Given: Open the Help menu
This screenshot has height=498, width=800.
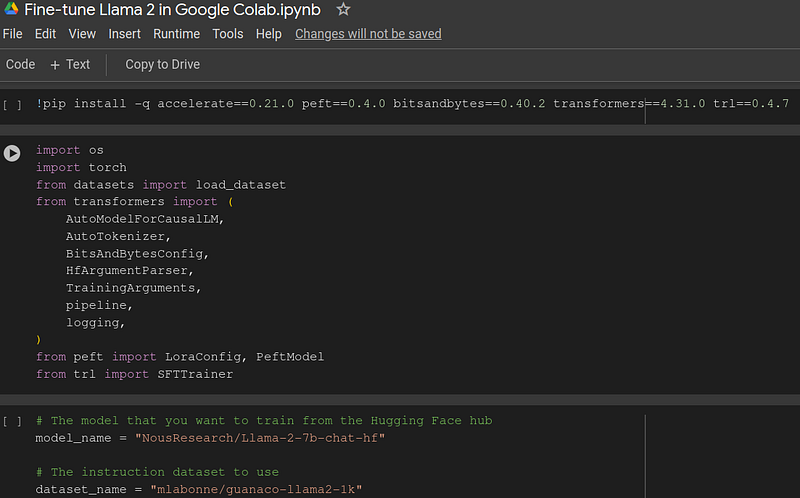Looking at the screenshot, I should coord(269,34).
